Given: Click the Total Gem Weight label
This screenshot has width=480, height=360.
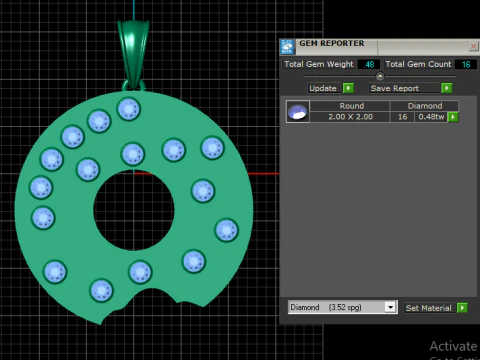Looking at the screenshot, I should click(x=318, y=64).
